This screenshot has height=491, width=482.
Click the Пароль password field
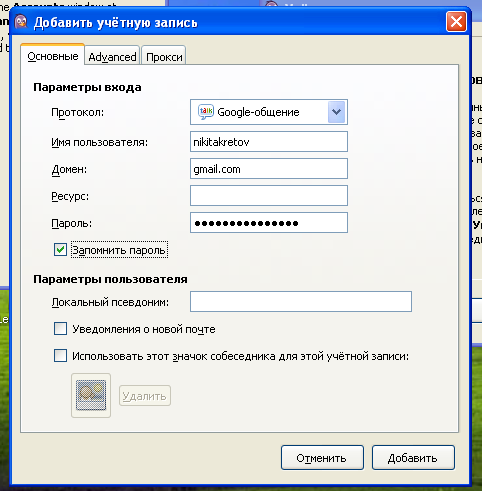[x=269, y=223]
